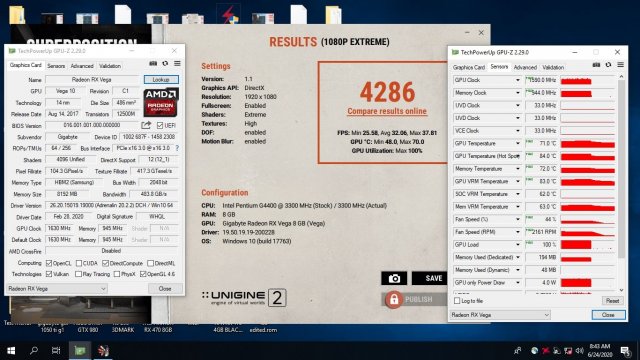Expand the SOC VRM Temperature sensor dropdown

click(518, 194)
